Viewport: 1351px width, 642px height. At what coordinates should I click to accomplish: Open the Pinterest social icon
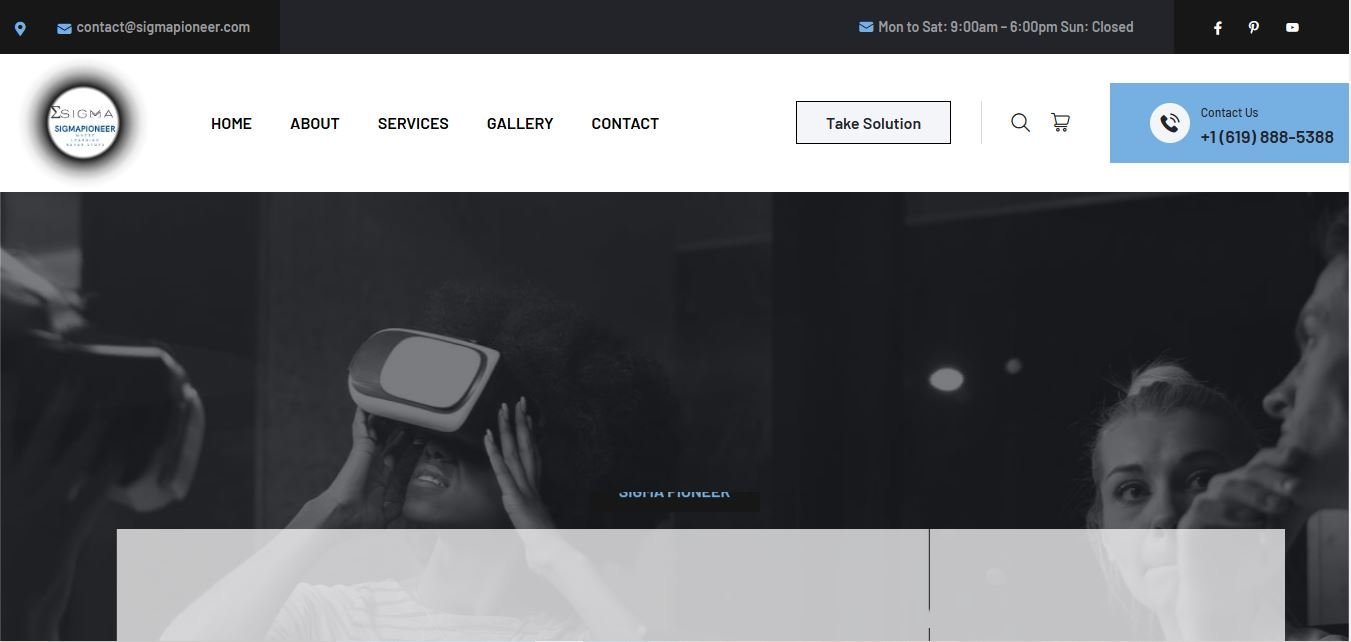(1254, 27)
